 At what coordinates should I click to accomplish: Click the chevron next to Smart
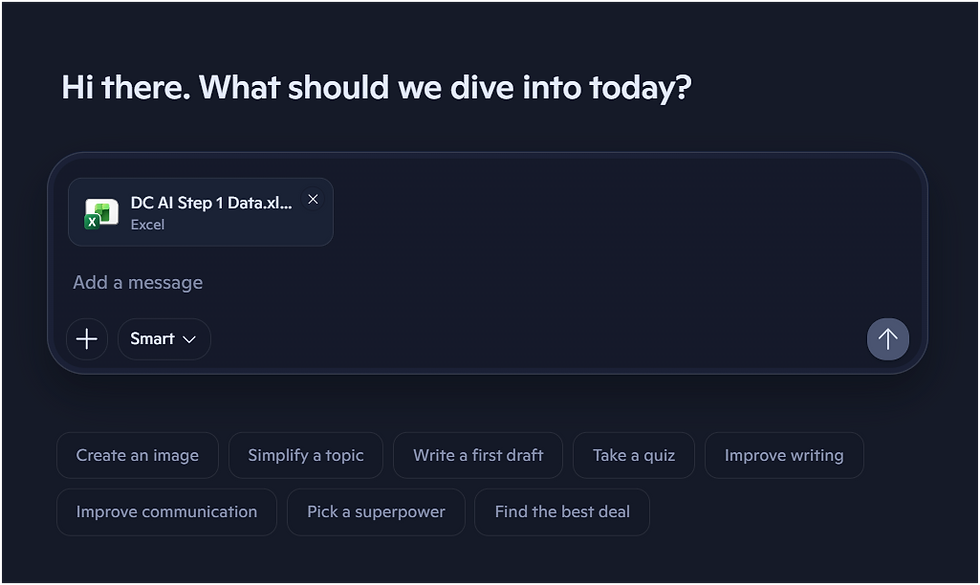click(x=189, y=340)
